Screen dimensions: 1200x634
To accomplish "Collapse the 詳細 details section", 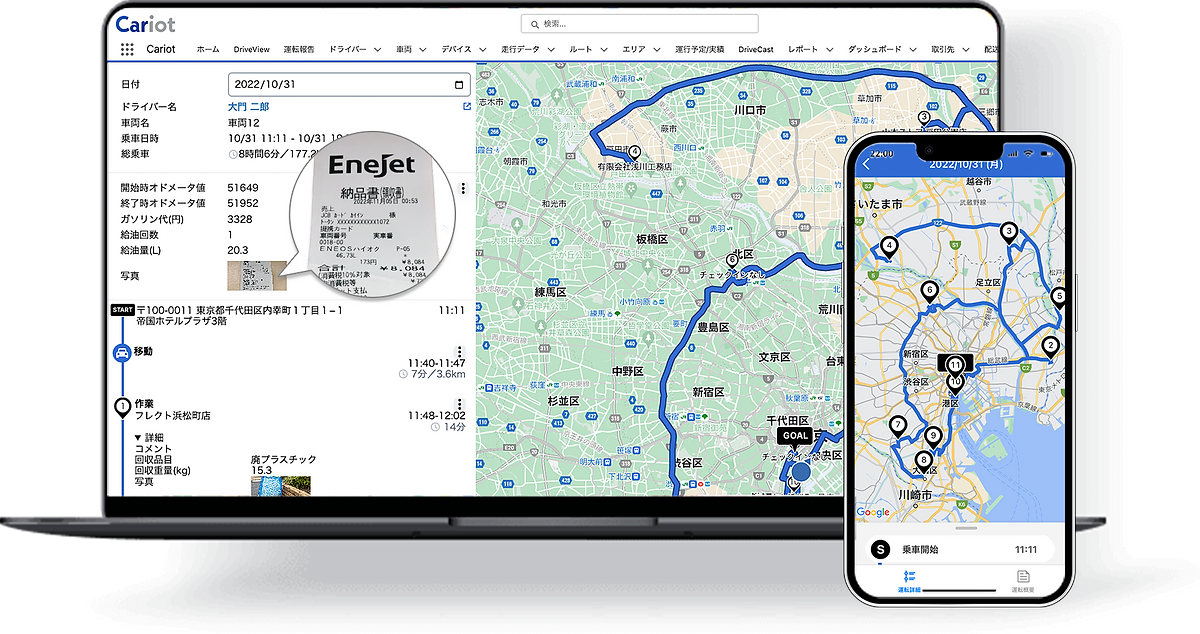I will pyautogui.click(x=138, y=438).
